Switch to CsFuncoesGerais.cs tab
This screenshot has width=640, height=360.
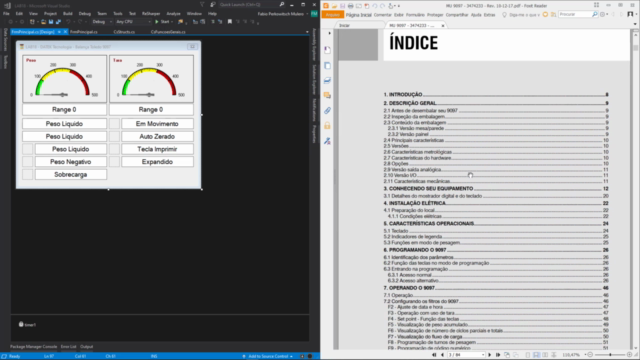pos(168,32)
